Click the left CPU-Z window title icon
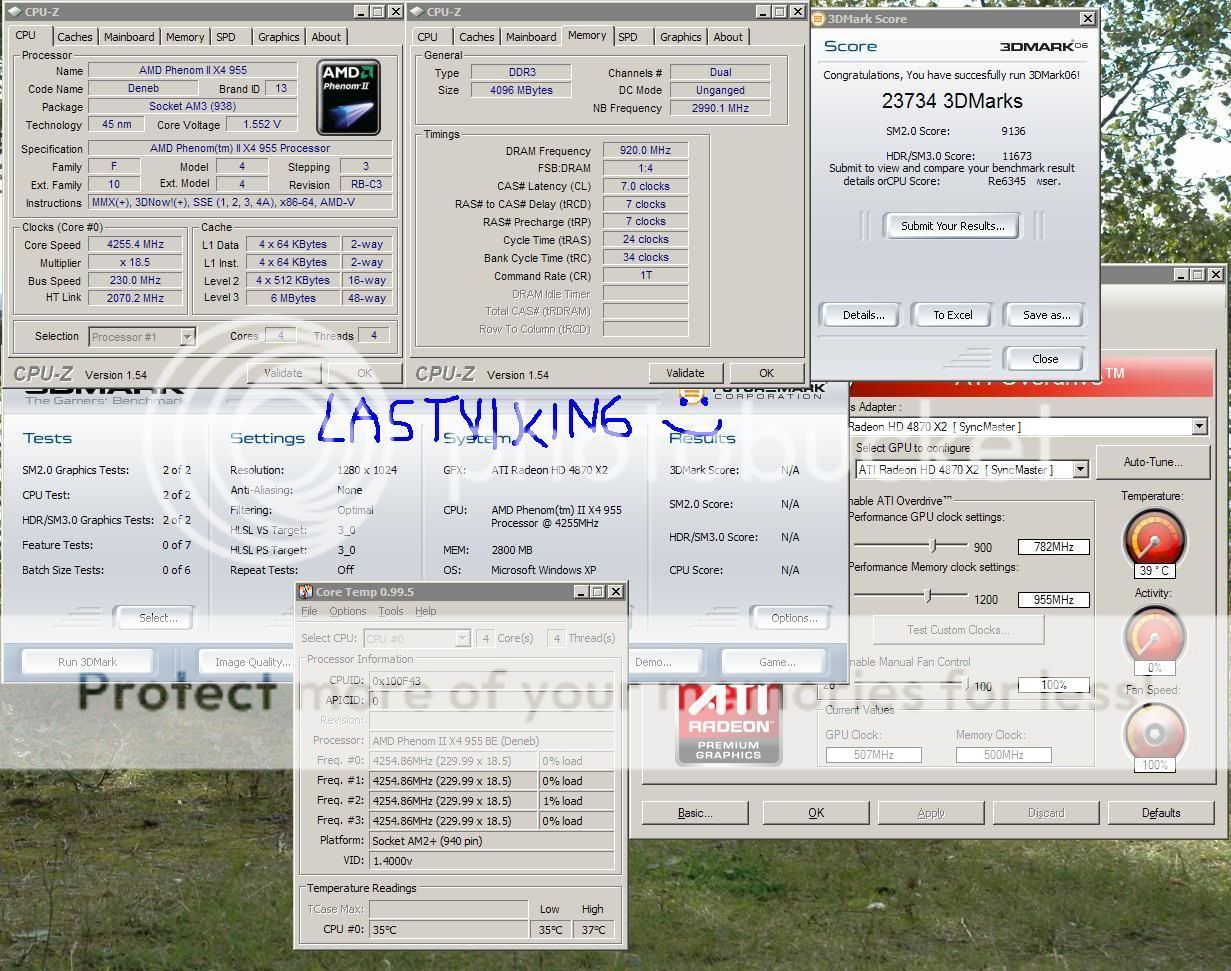 (x=15, y=12)
